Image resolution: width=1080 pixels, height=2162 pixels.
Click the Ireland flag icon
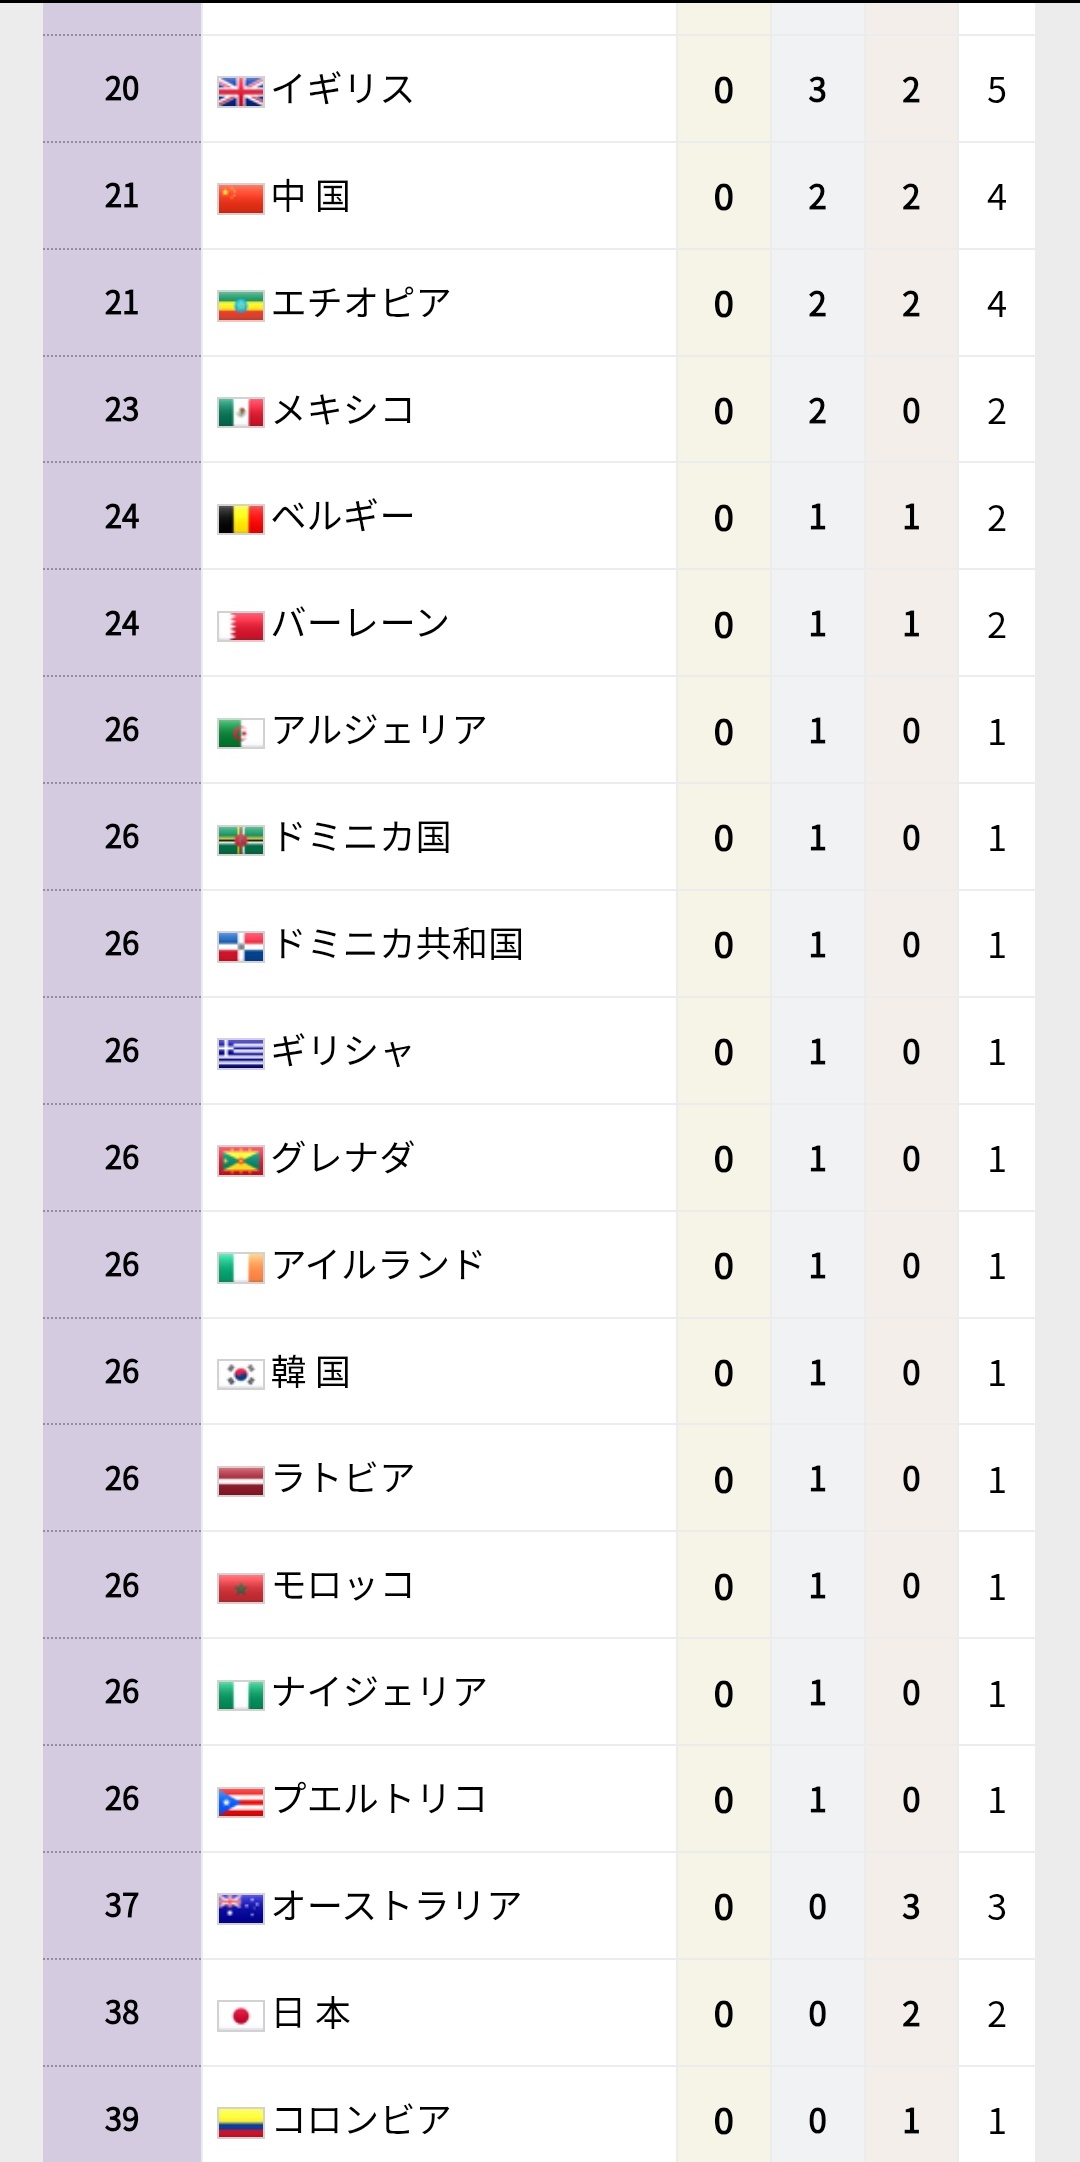pyautogui.click(x=241, y=1267)
